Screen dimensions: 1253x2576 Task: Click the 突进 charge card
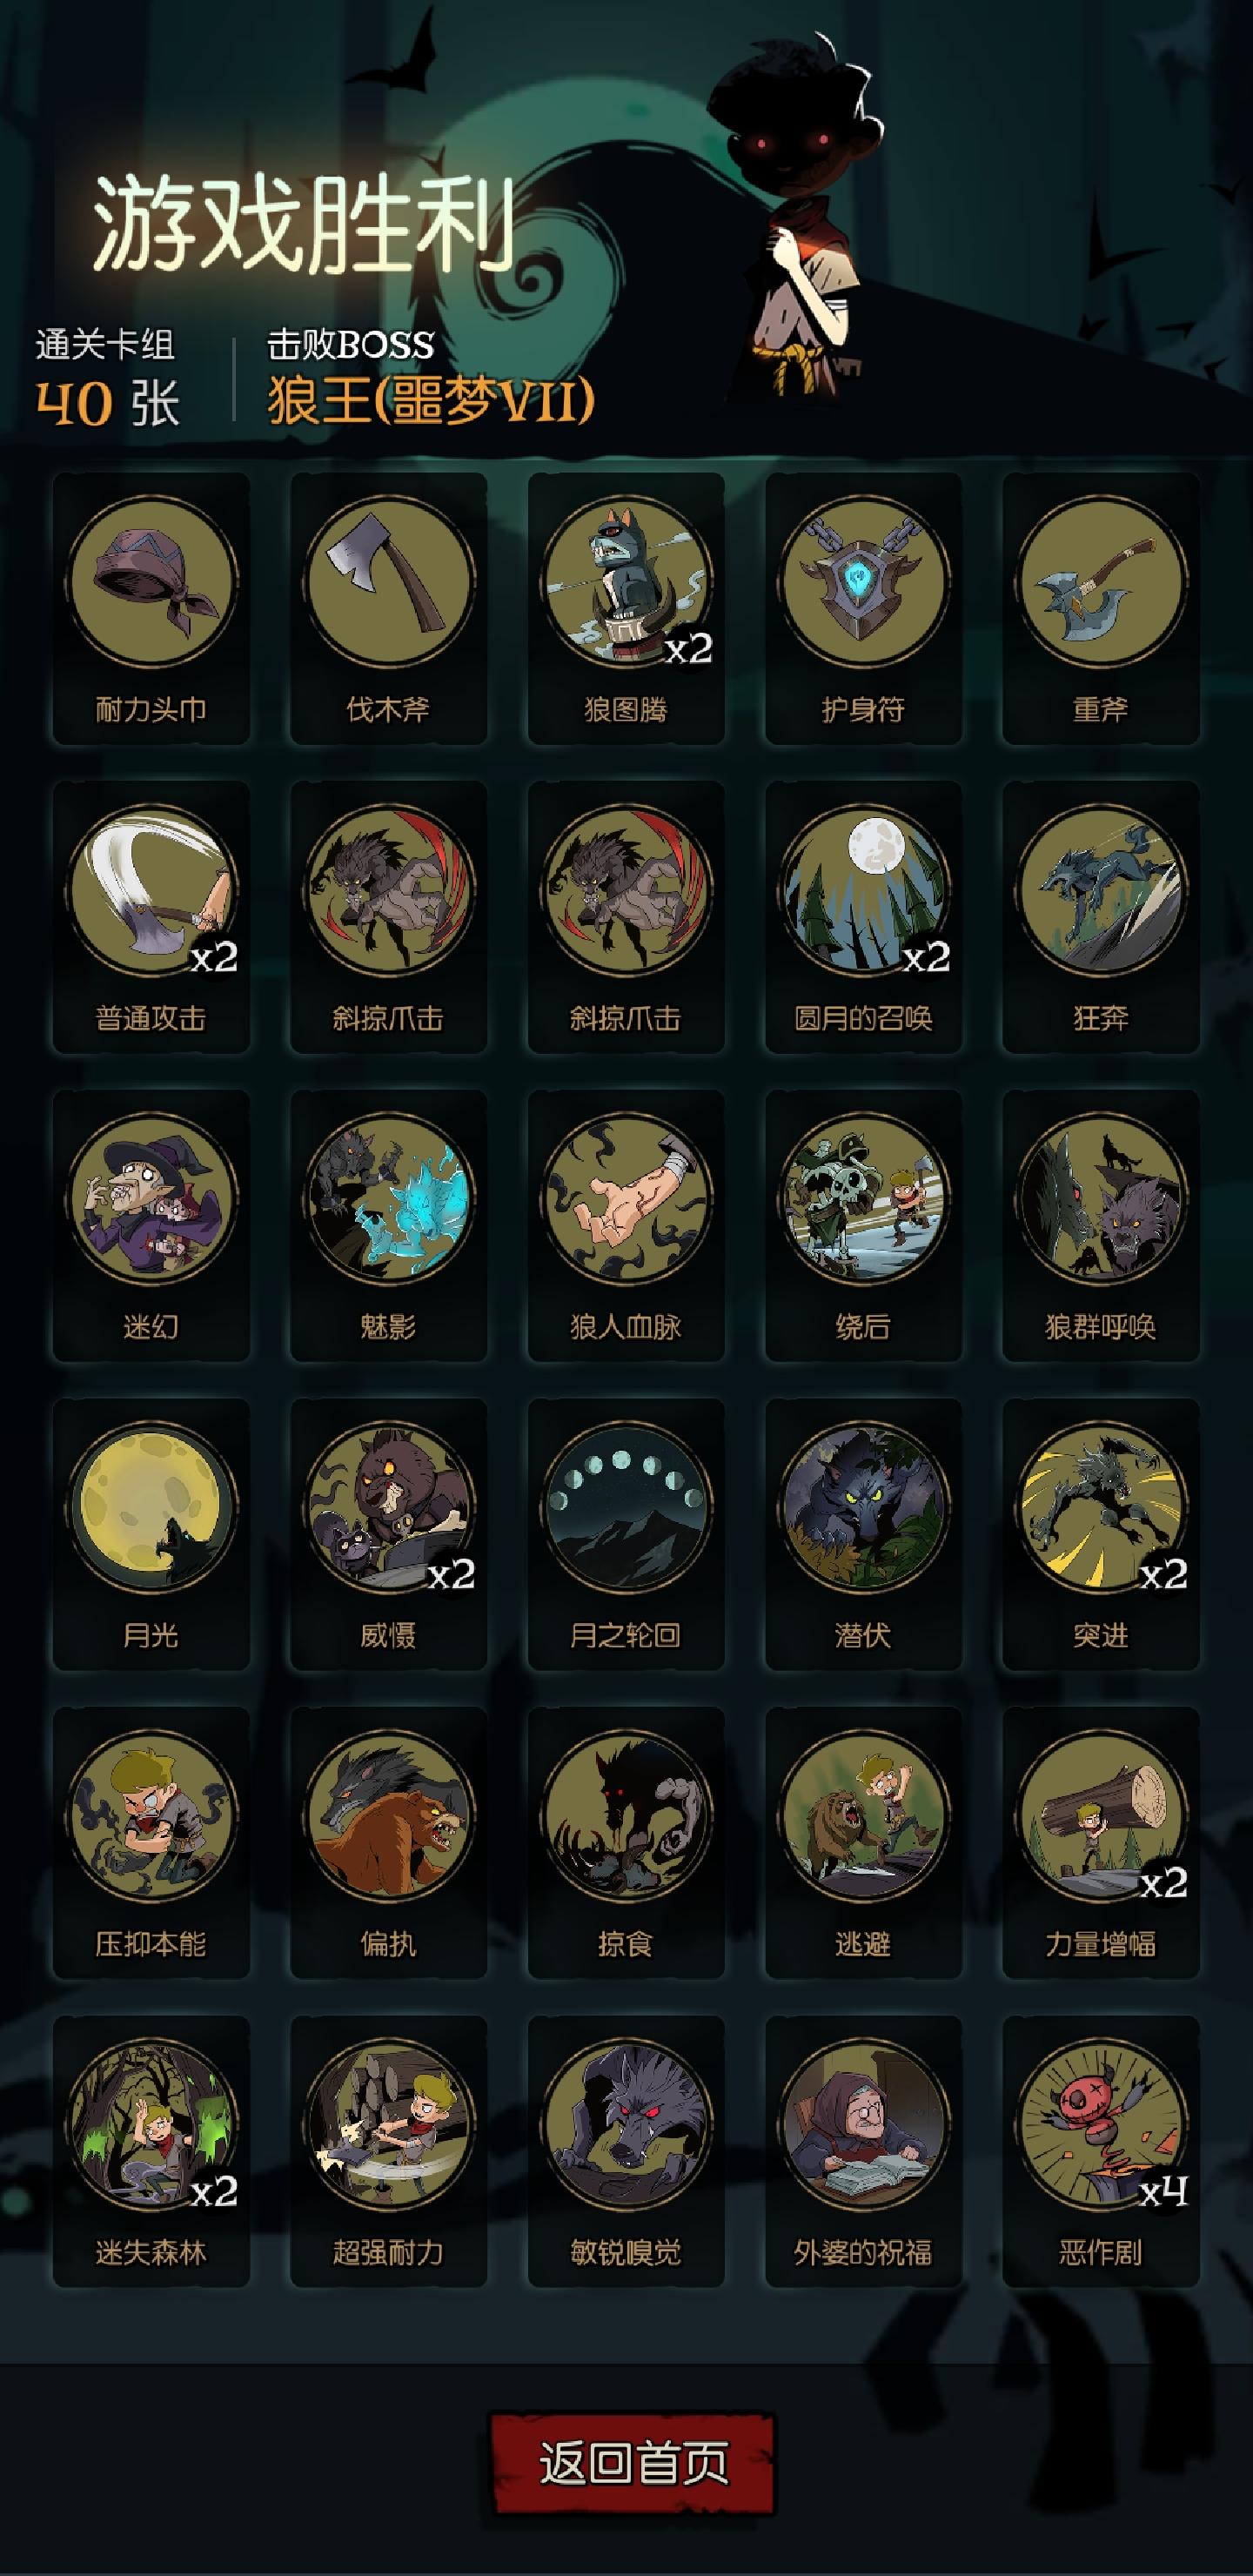pos(1101,1534)
